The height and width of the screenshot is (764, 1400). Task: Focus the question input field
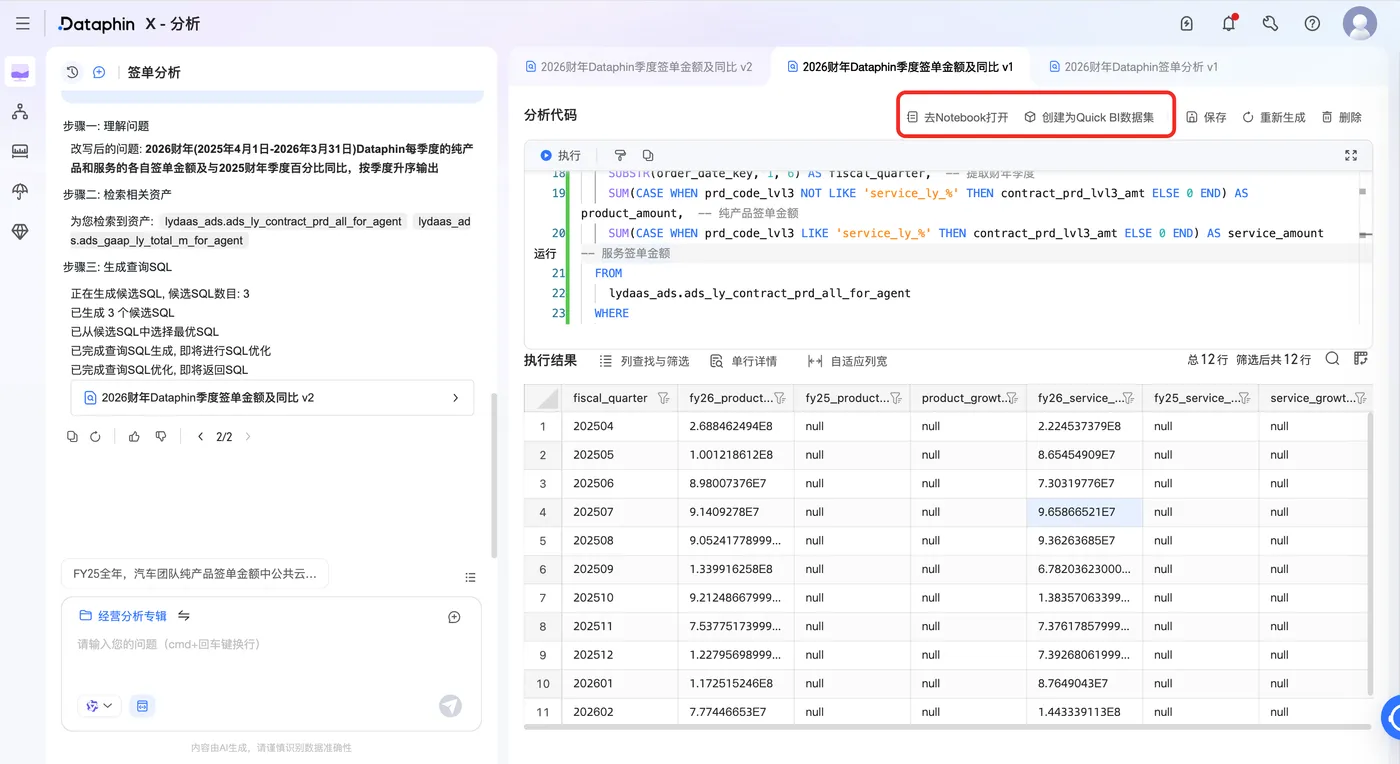pos(271,645)
